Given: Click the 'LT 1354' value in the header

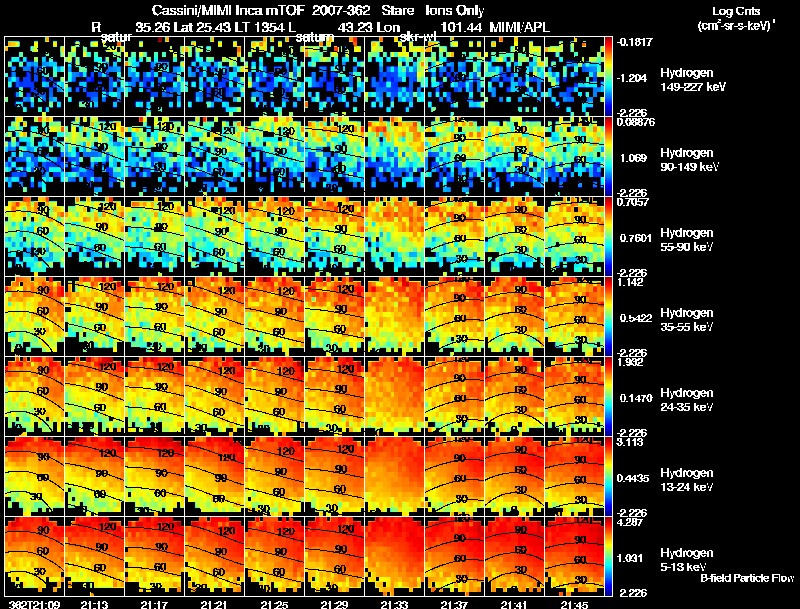Looking at the screenshot, I should click(264, 27).
